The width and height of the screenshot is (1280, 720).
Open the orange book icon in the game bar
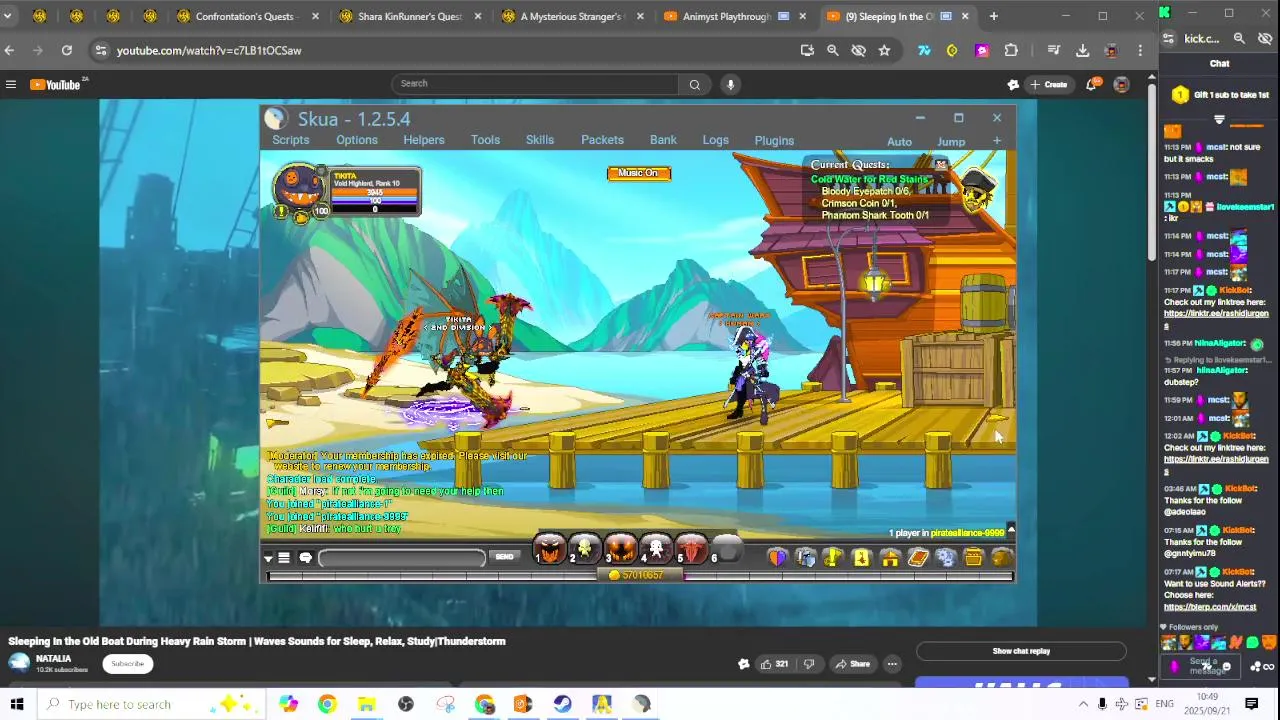point(918,557)
